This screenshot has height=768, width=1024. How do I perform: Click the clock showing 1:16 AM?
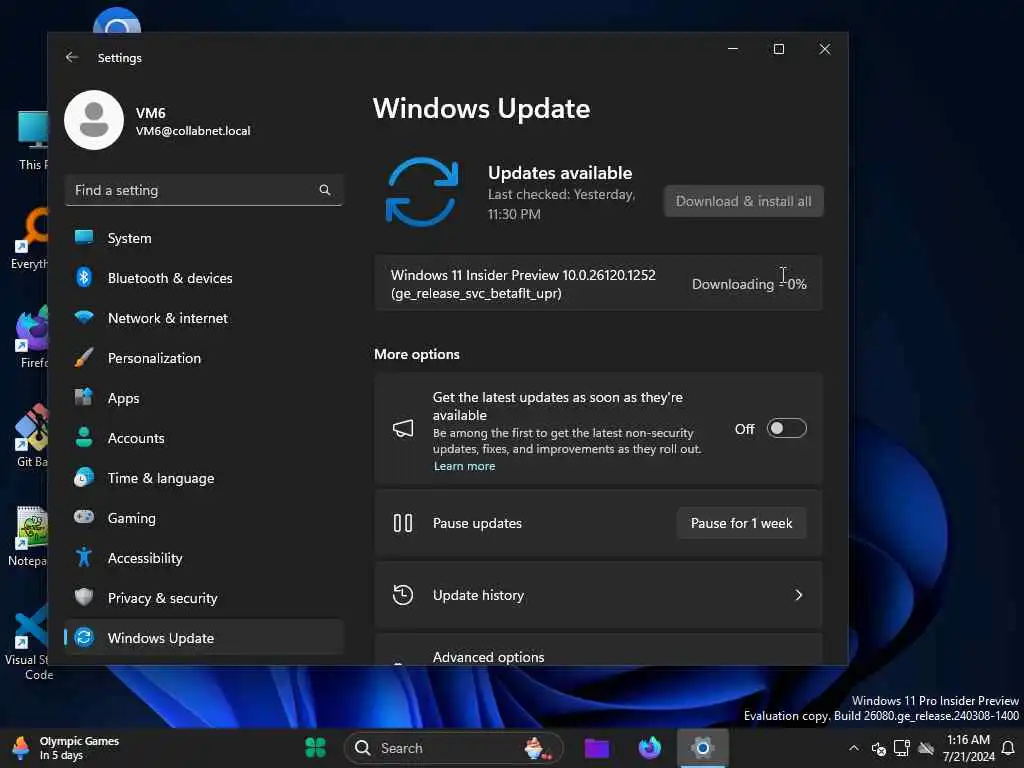(x=968, y=739)
